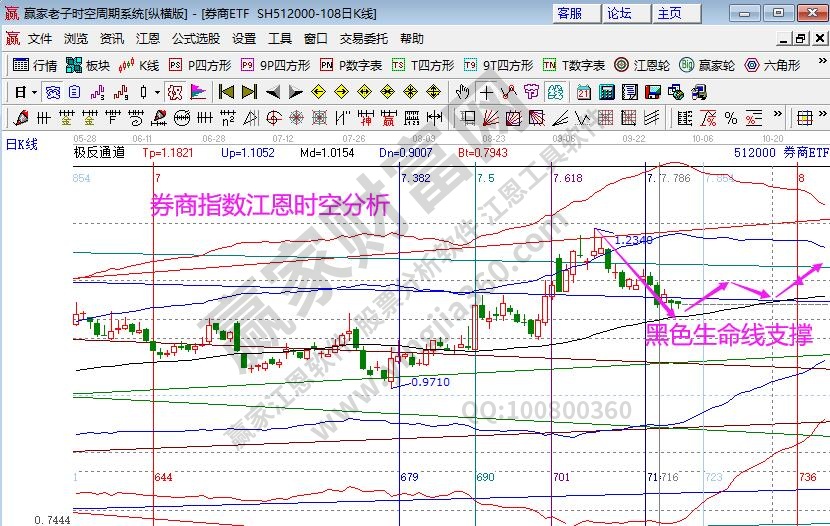Expand the 日 period dropdown arrow
Image resolution: width=830 pixels, height=526 pixels.
(34, 92)
